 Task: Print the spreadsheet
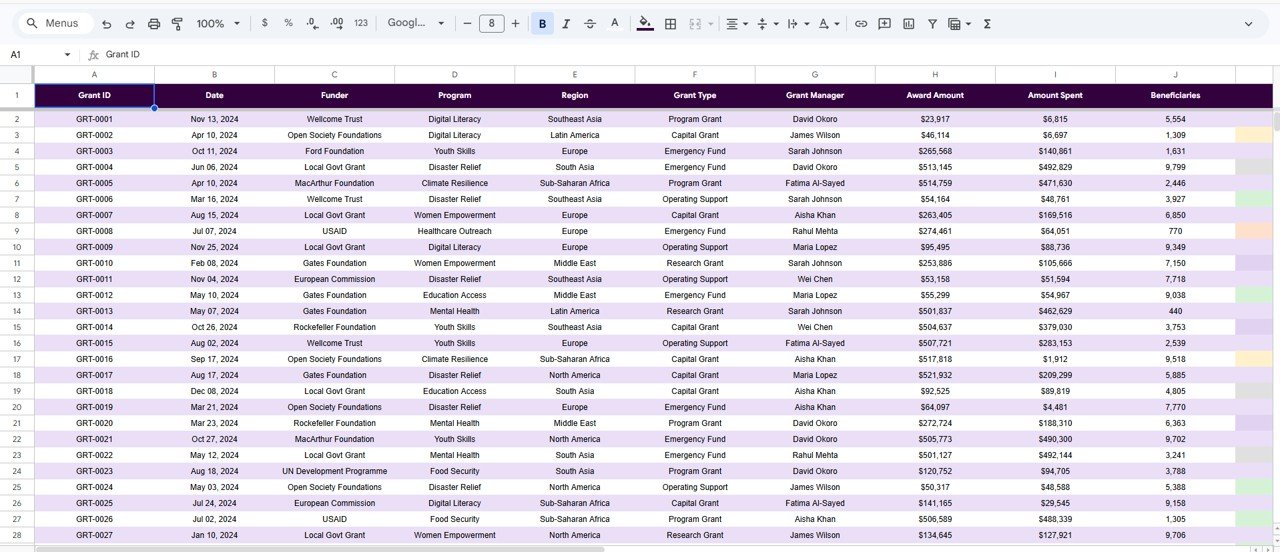point(154,23)
